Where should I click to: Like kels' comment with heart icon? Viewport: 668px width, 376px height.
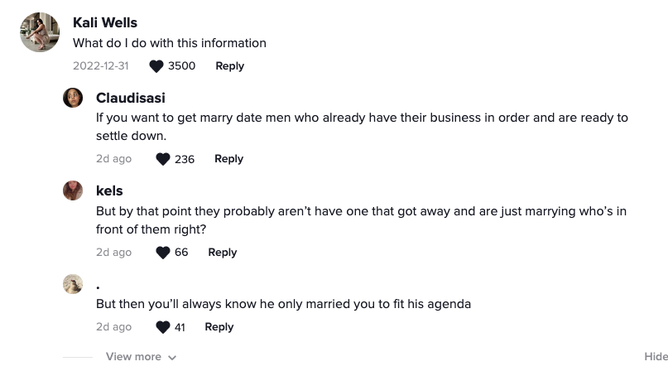click(163, 253)
